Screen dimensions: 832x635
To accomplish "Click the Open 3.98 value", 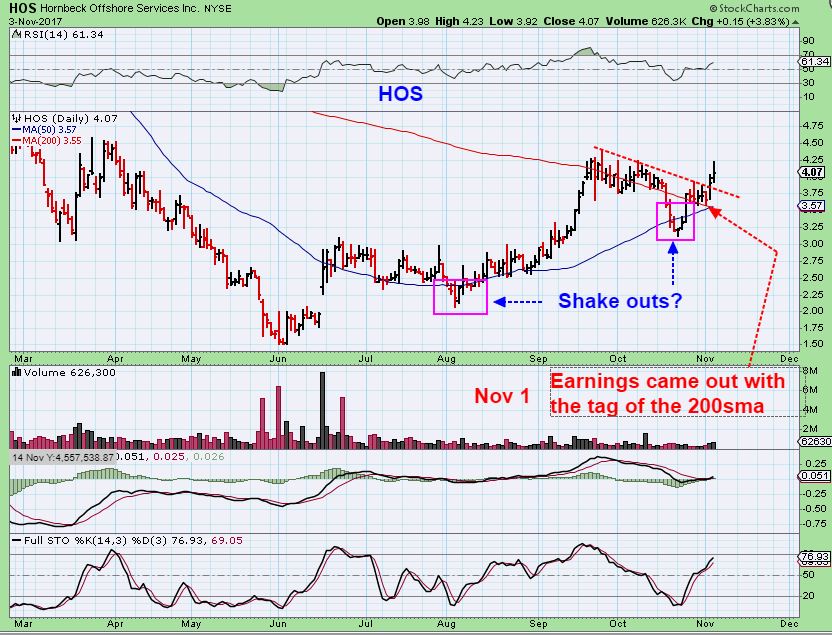I will point(404,22).
